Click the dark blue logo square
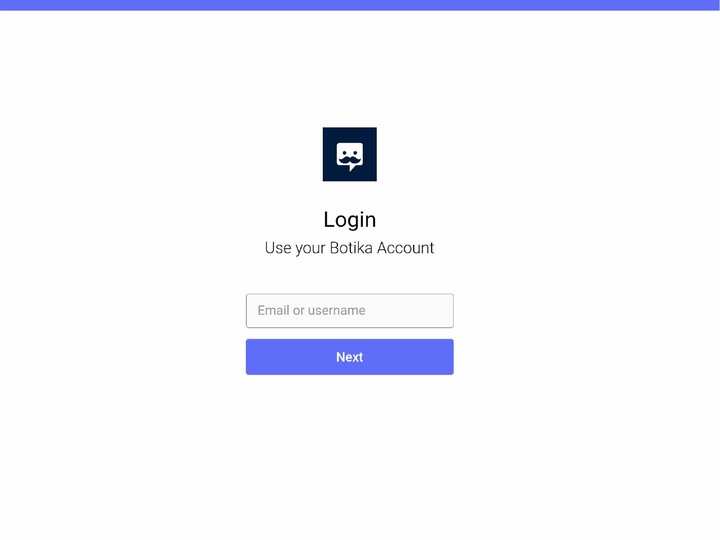 coord(349,154)
